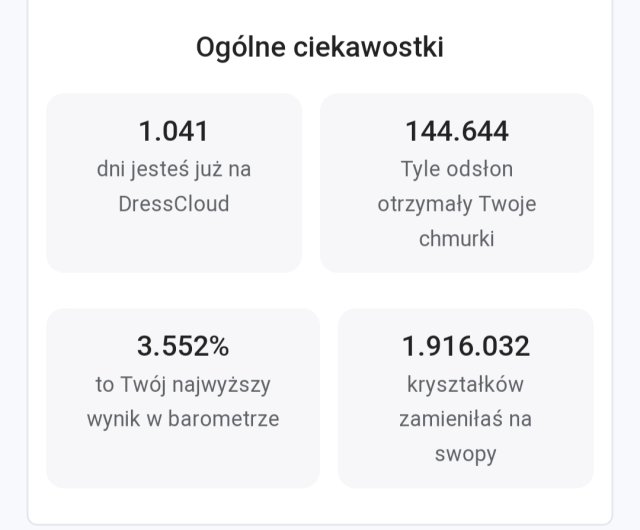Select the 3.552% barometer value

[x=183, y=346]
